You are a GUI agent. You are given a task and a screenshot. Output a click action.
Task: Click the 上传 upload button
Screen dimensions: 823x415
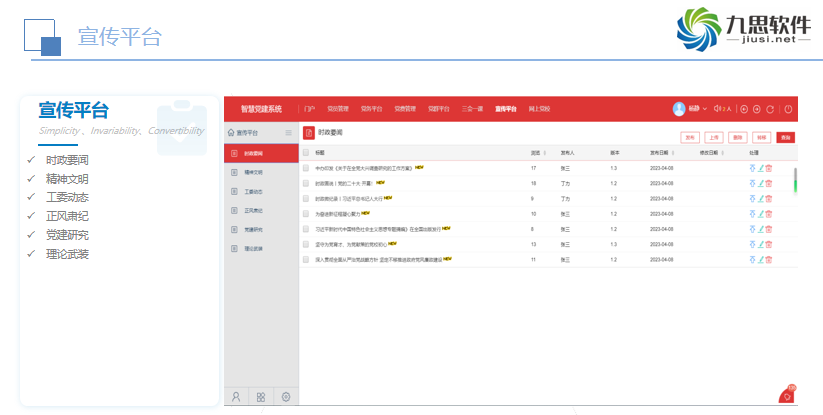click(714, 137)
